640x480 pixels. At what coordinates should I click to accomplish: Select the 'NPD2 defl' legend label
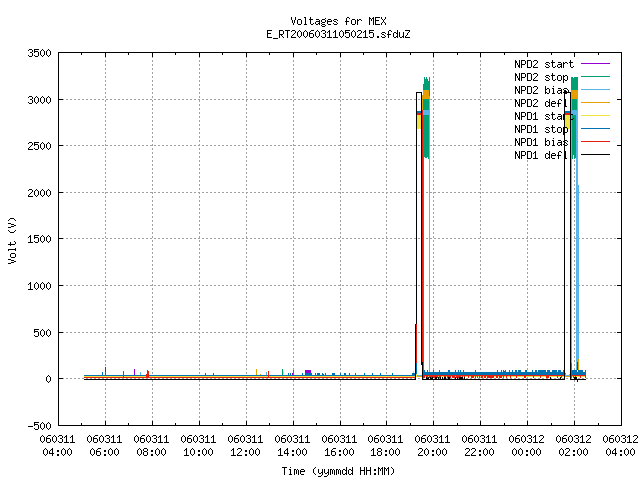541,103
